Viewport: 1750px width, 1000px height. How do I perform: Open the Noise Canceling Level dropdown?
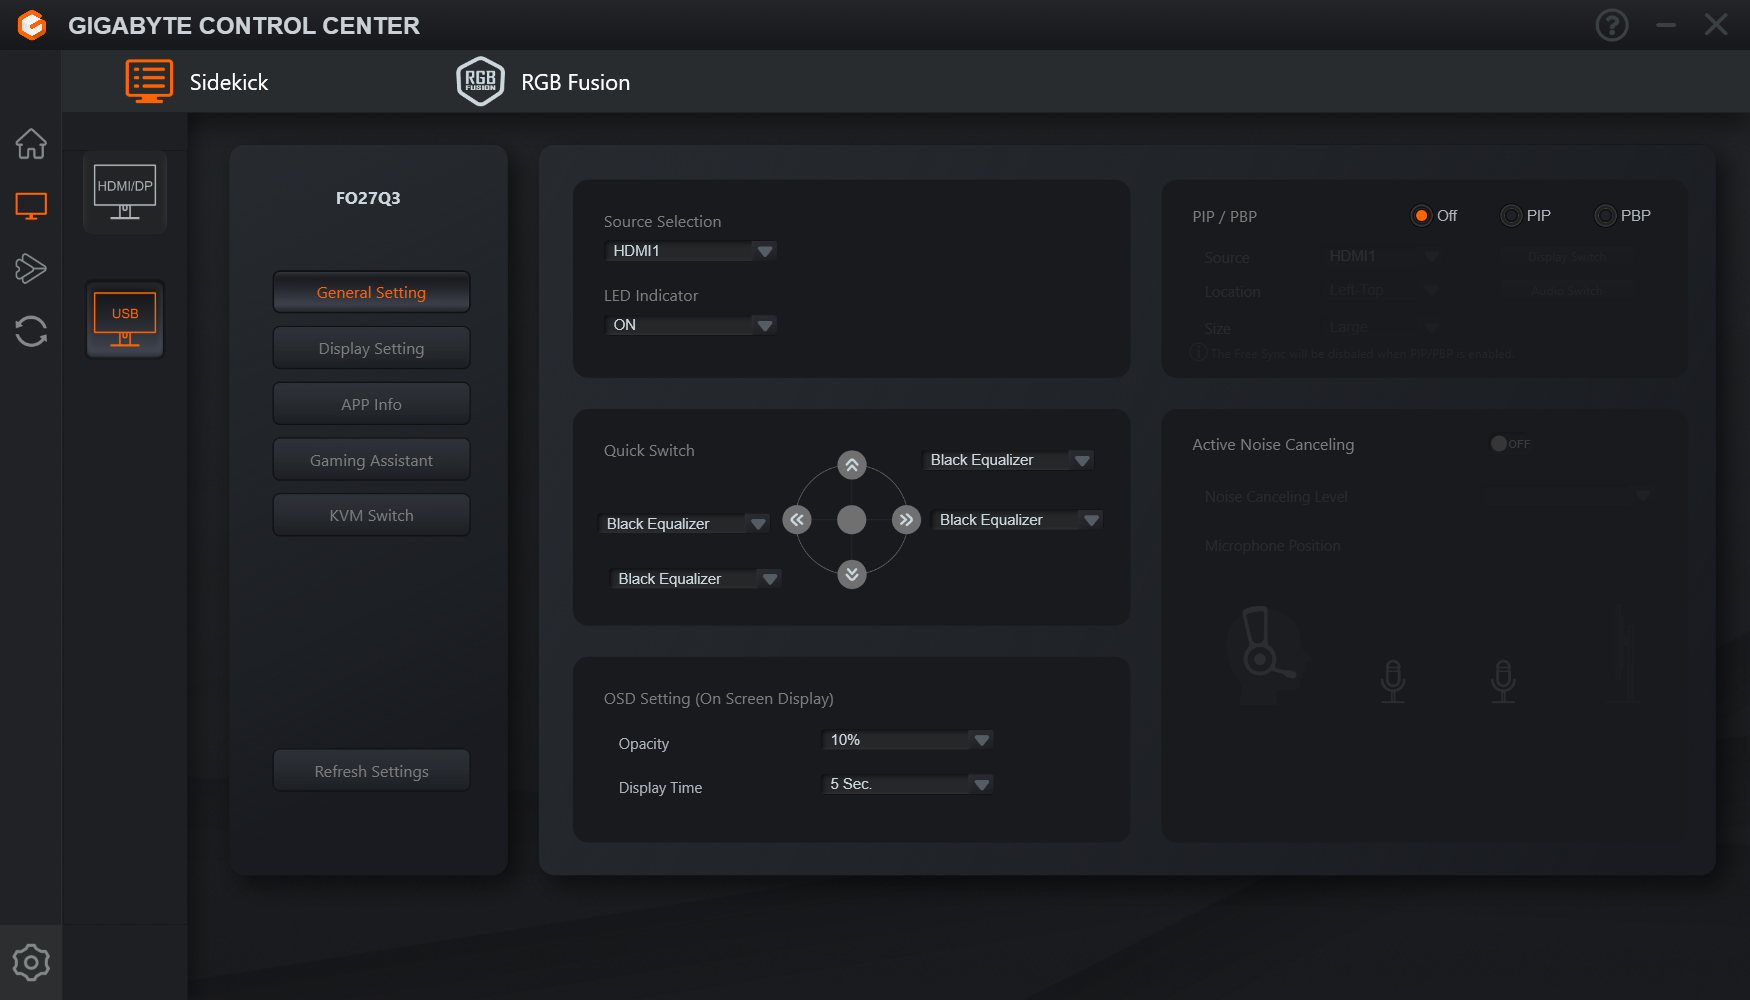click(1567, 496)
